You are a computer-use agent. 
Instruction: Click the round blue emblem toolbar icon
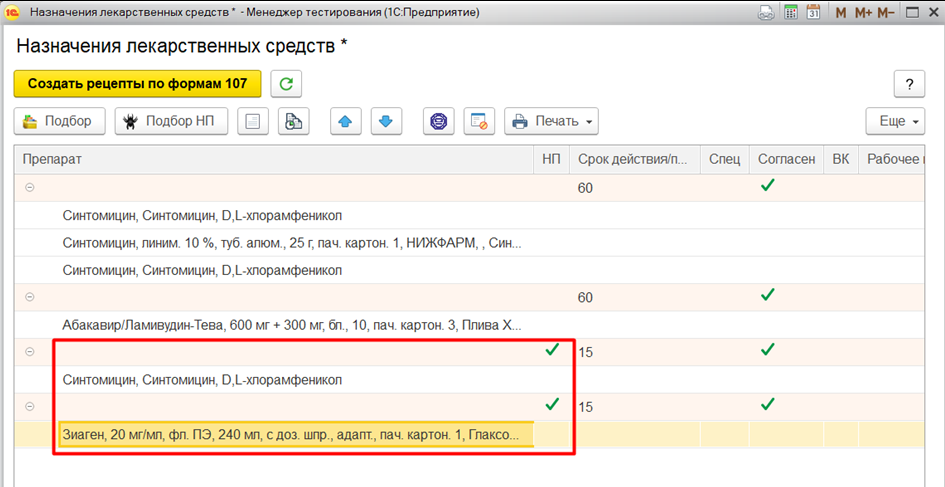pyautogui.click(x=438, y=122)
